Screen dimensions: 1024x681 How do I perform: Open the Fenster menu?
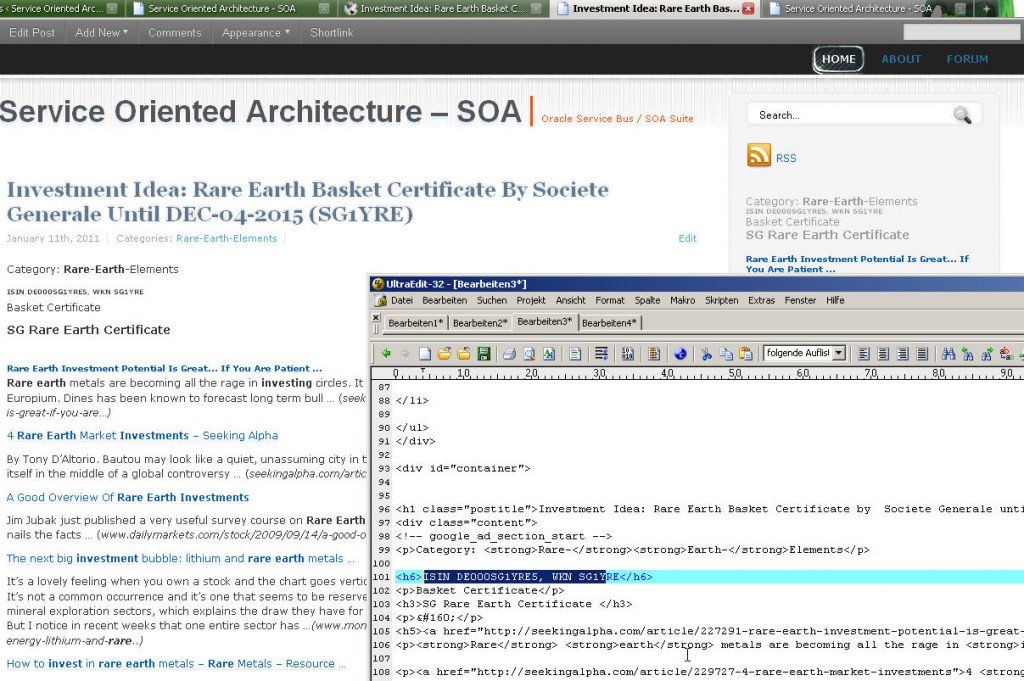tap(800, 300)
